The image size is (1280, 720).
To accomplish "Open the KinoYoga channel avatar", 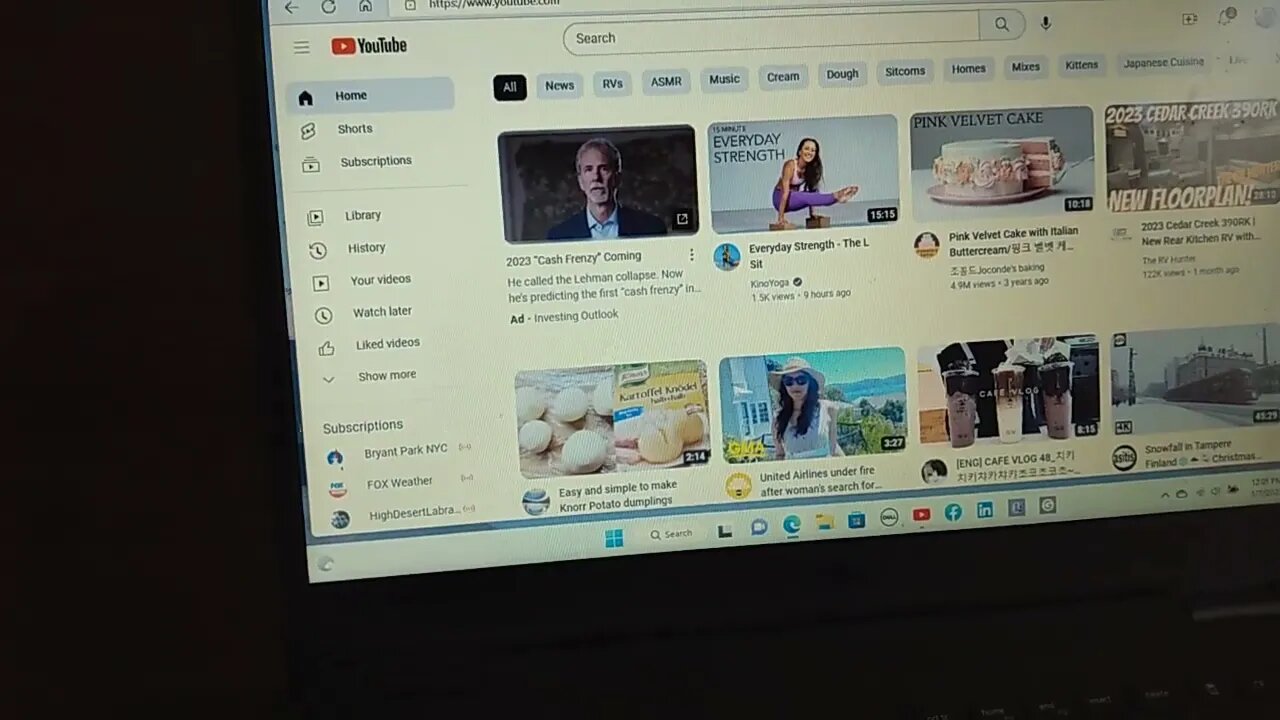I will (x=727, y=257).
